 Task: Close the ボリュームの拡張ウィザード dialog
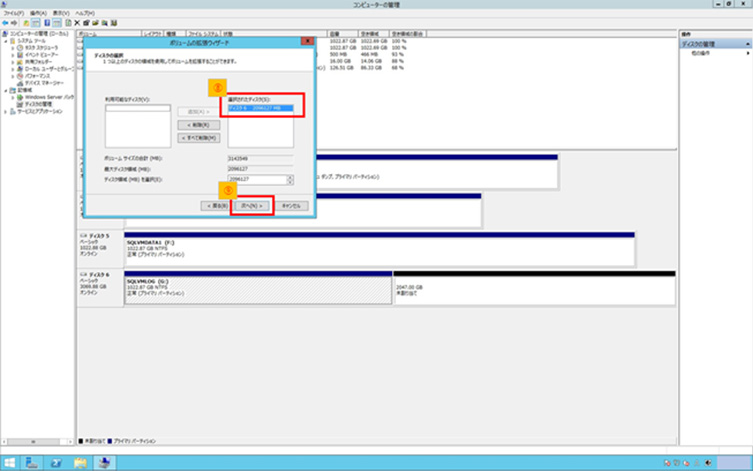coord(307,42)
